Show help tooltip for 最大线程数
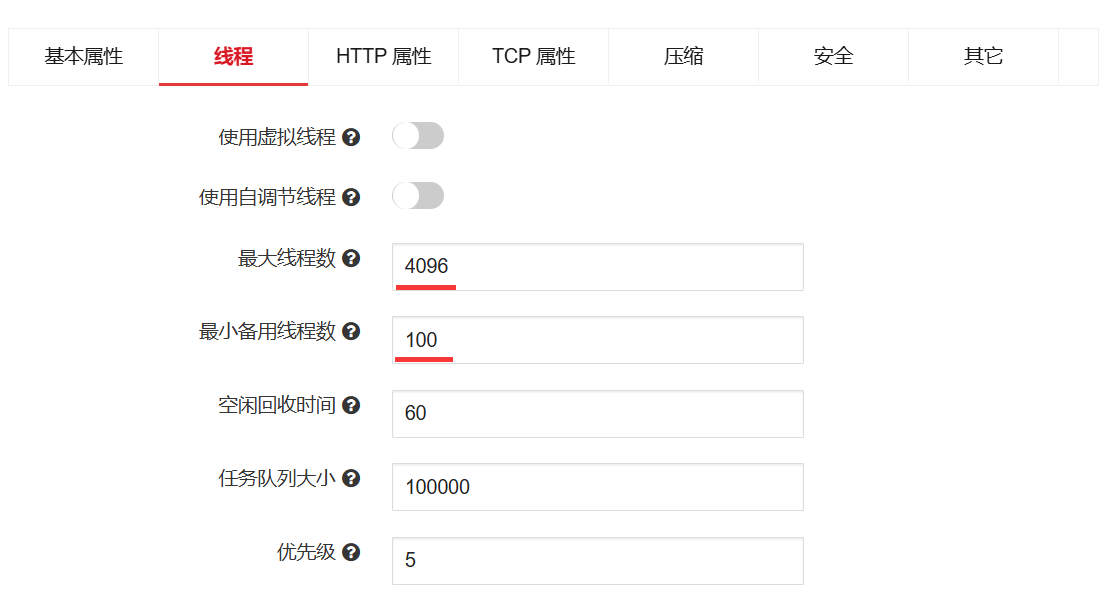 [351, 258]
